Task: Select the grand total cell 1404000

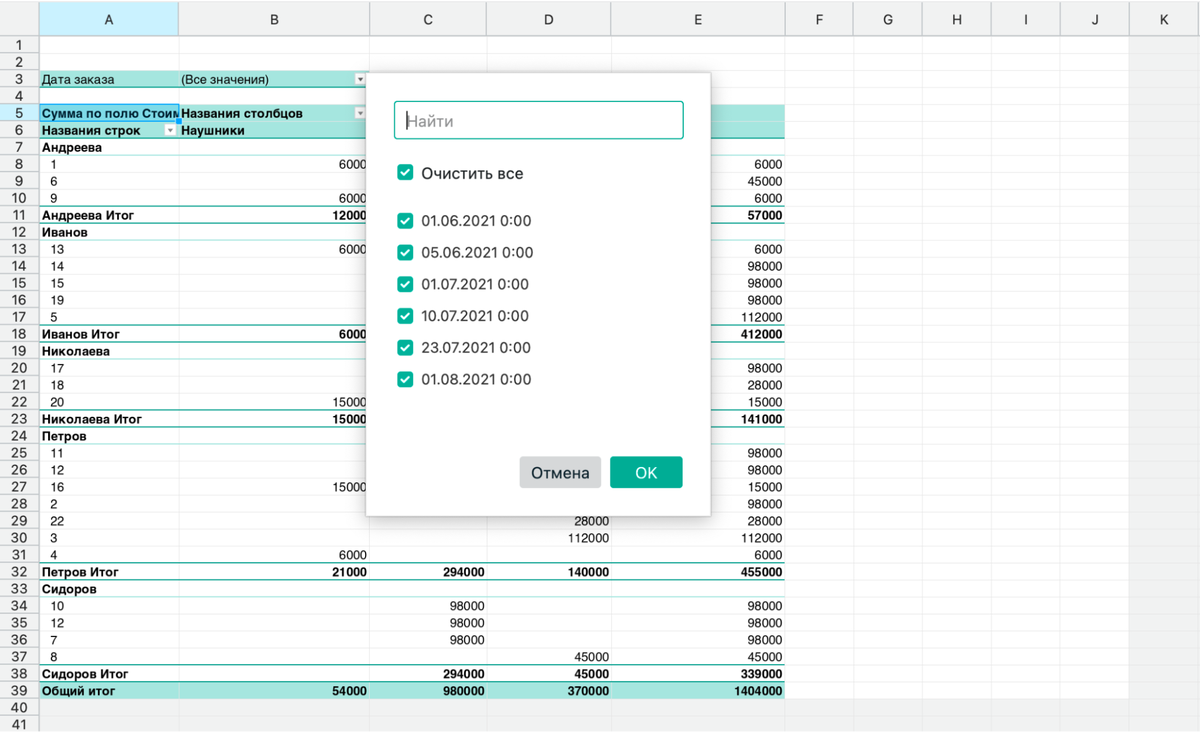Action: [698, 691]
